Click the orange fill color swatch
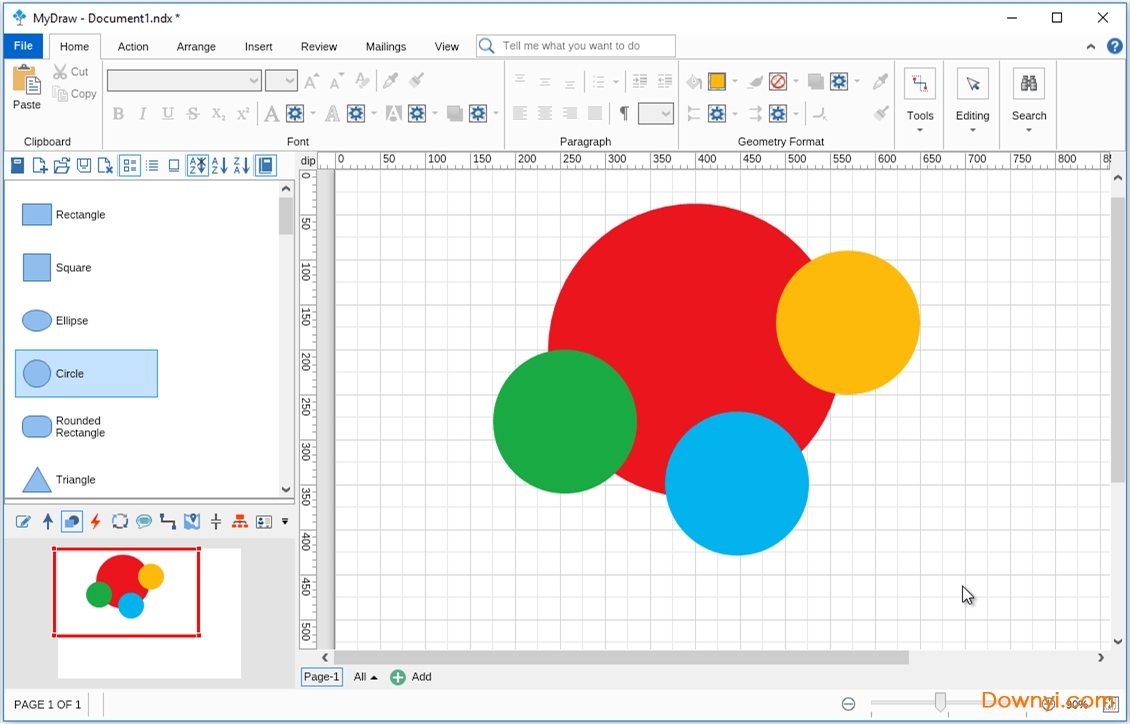The image size is (1130, 724). click(717, 82)
